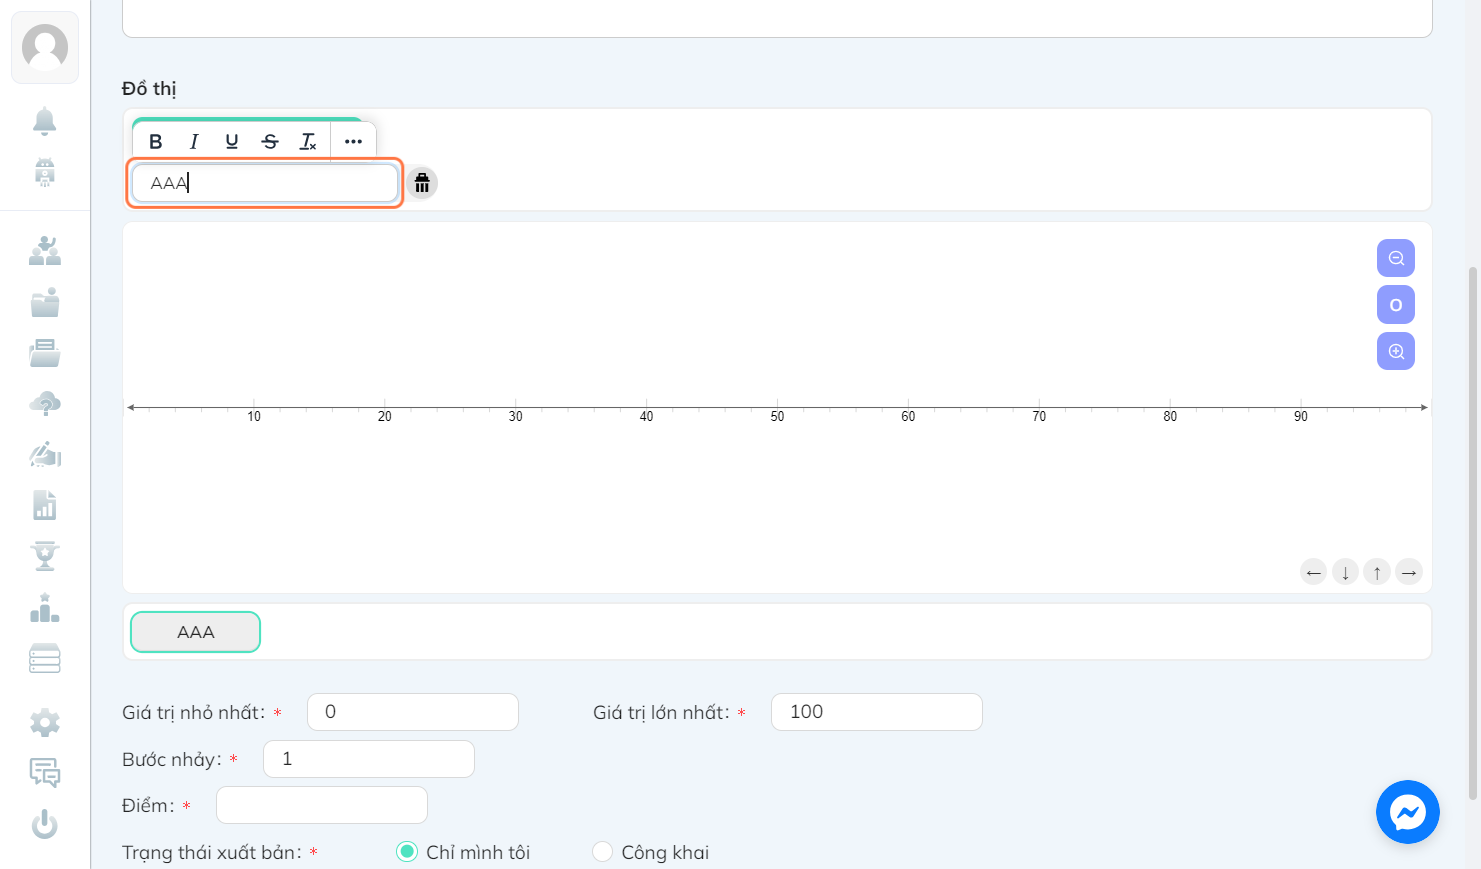This screenshot has height=869, width=1481.
Task: Select 'Chỉ mình tôi' radio option
Action: pos(406,852)
